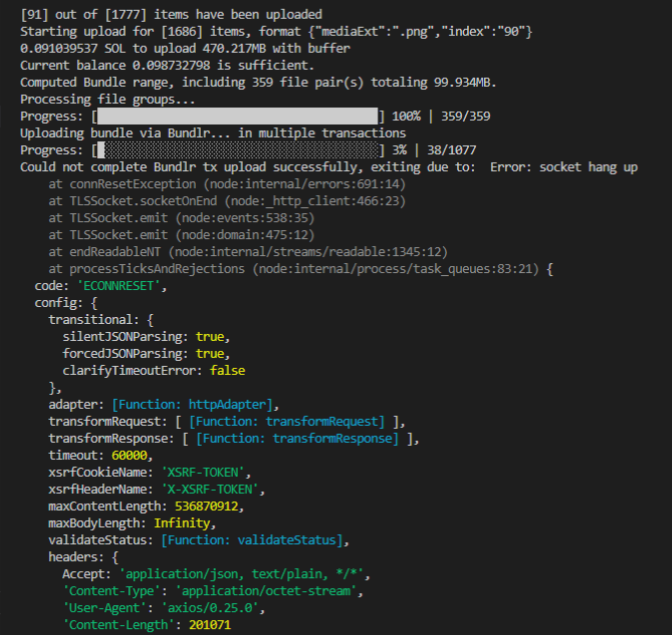Image resolution: width=672 pixels, height=635 pixels.
Task: Click the "config: {" line
Action: coord(66,303)
